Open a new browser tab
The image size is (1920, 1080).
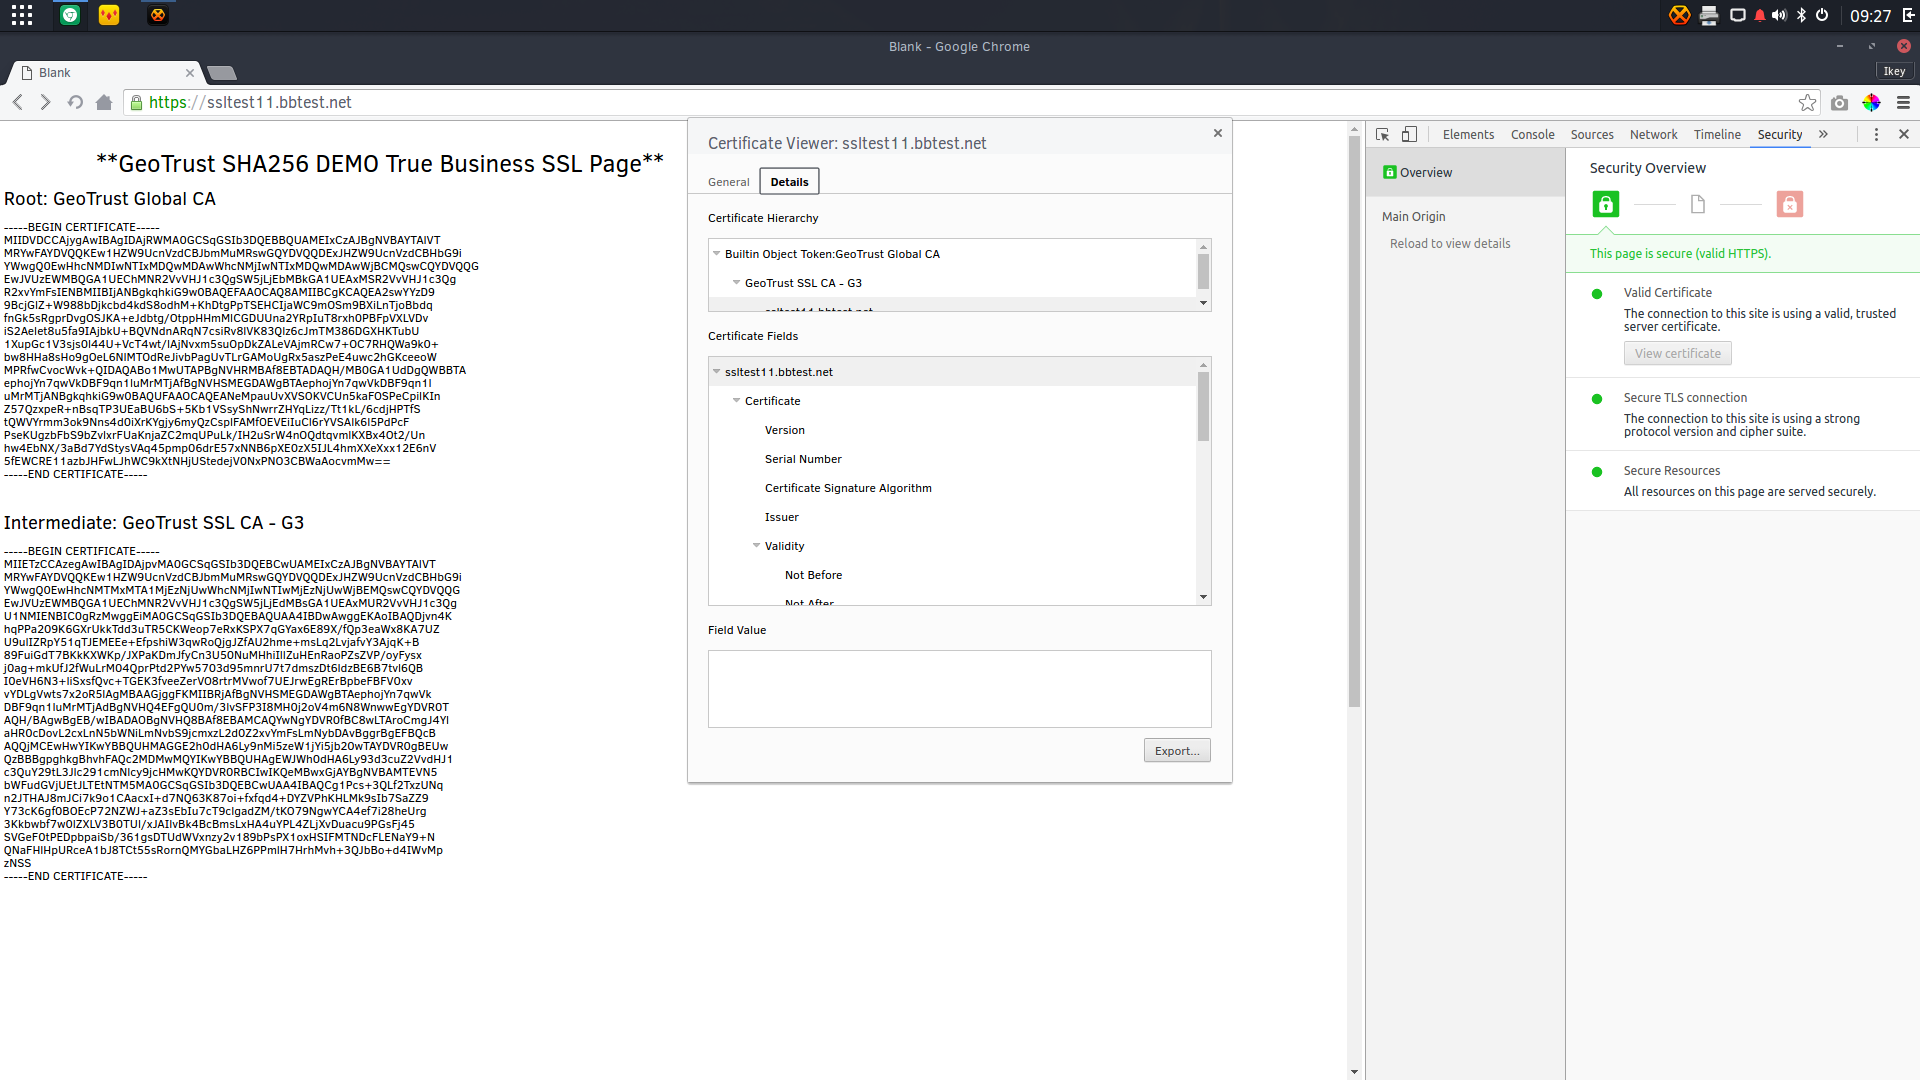tap(222, 72)
